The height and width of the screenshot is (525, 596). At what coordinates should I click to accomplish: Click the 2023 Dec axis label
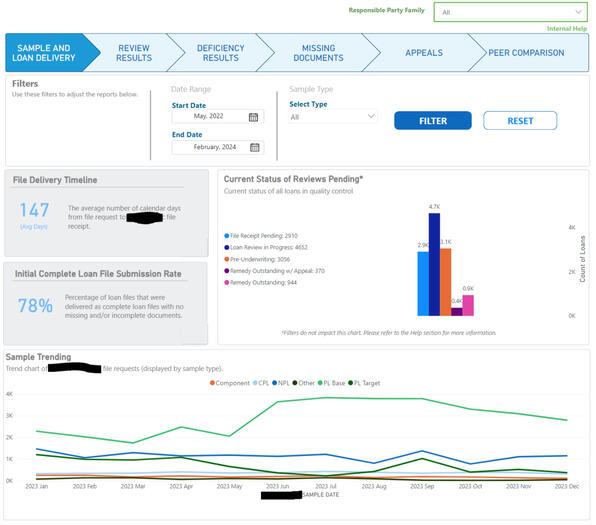[x=566, y=486]
